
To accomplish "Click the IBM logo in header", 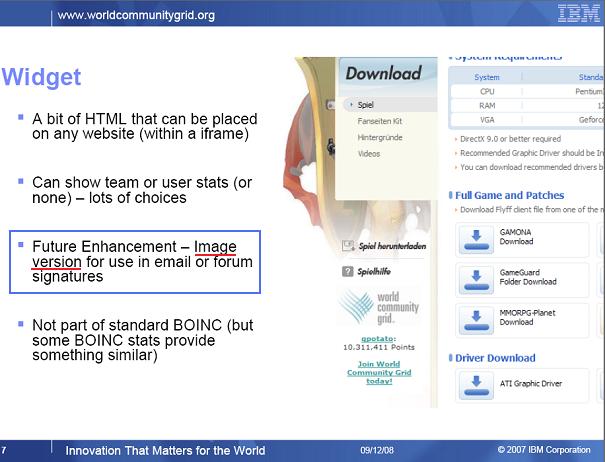I will pyautogui.click(x=578, y=14).
